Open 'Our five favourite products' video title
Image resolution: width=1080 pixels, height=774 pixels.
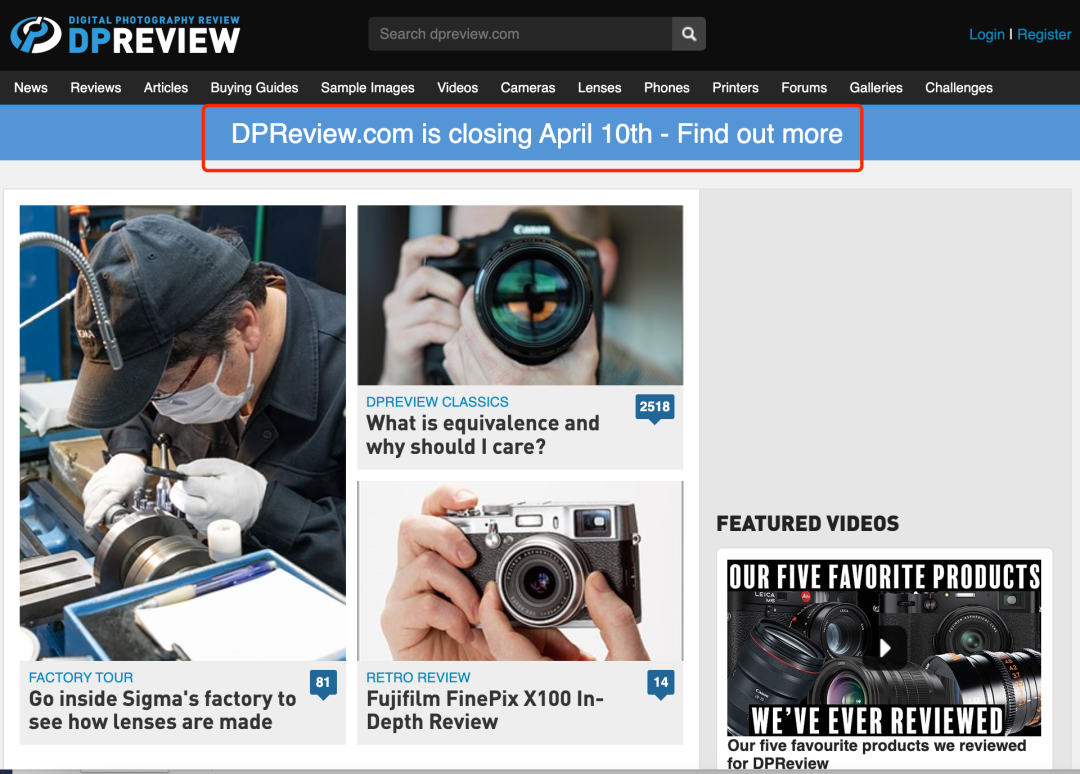(876, 753)
